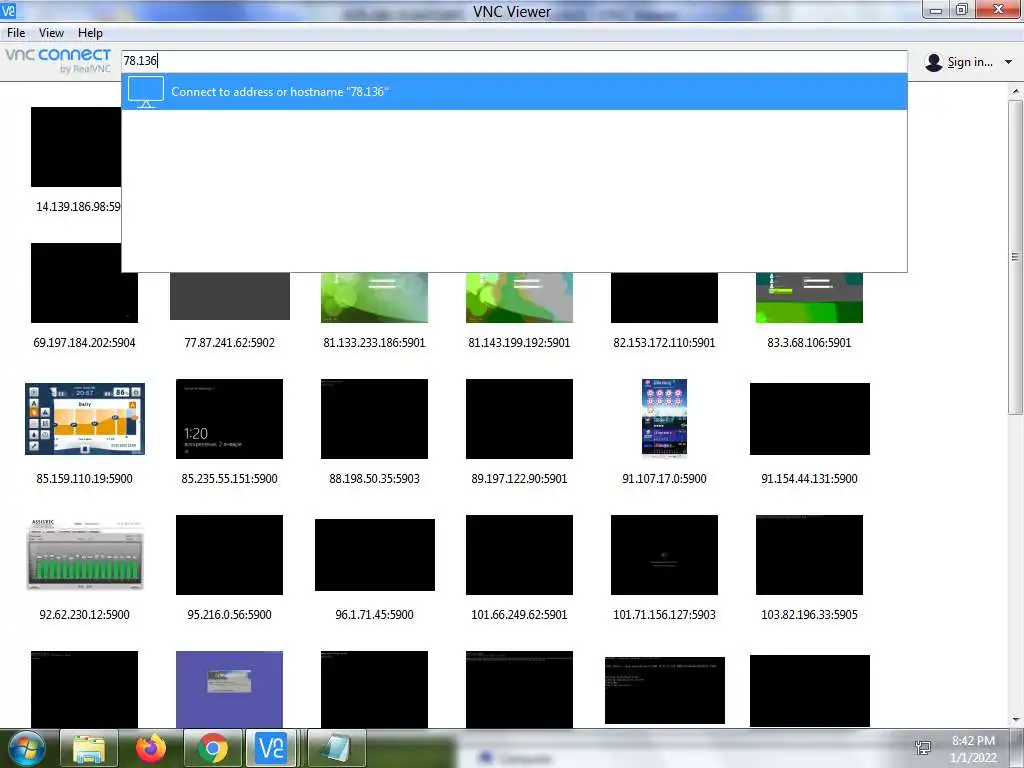Select the label 92.62.230.12:5900
This screenshot has height=768, width=1024.
pyautogui.click(x=84, y=615)
